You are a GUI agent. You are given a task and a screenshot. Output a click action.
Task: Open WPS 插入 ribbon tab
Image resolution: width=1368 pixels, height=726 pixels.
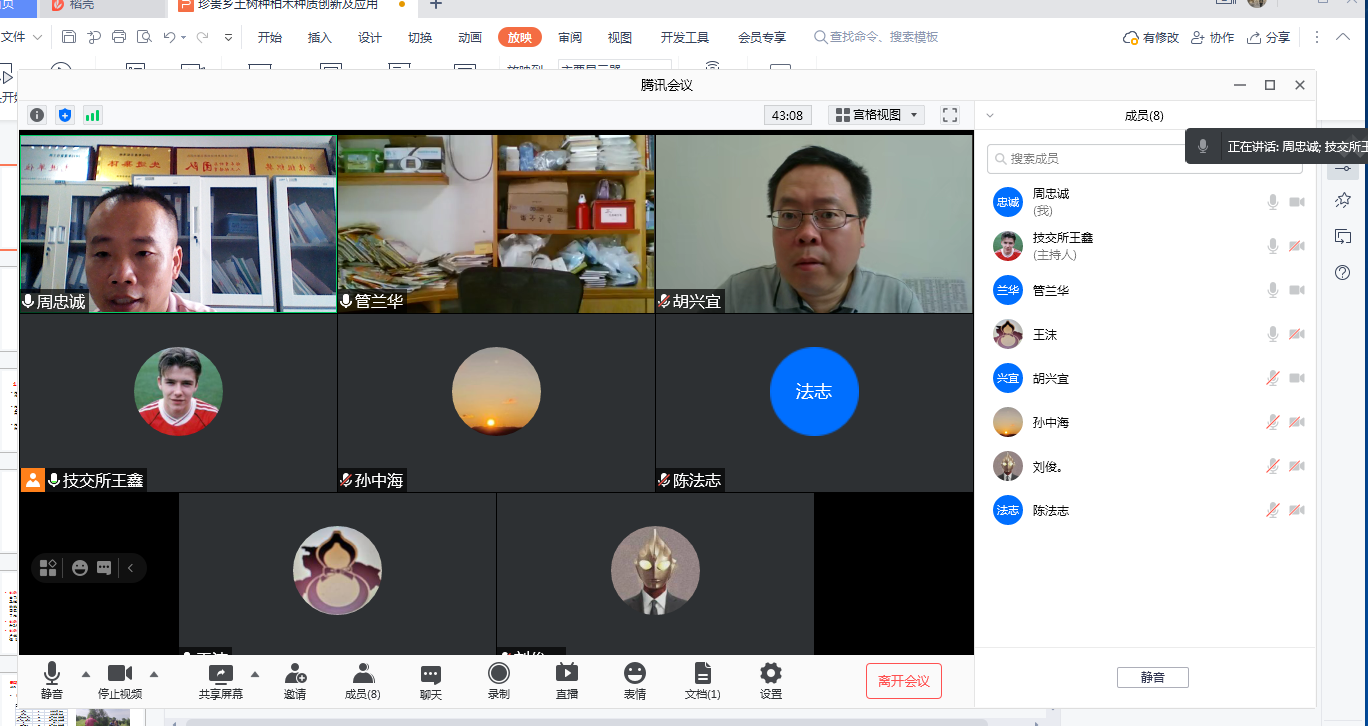[x=320, y=38]
